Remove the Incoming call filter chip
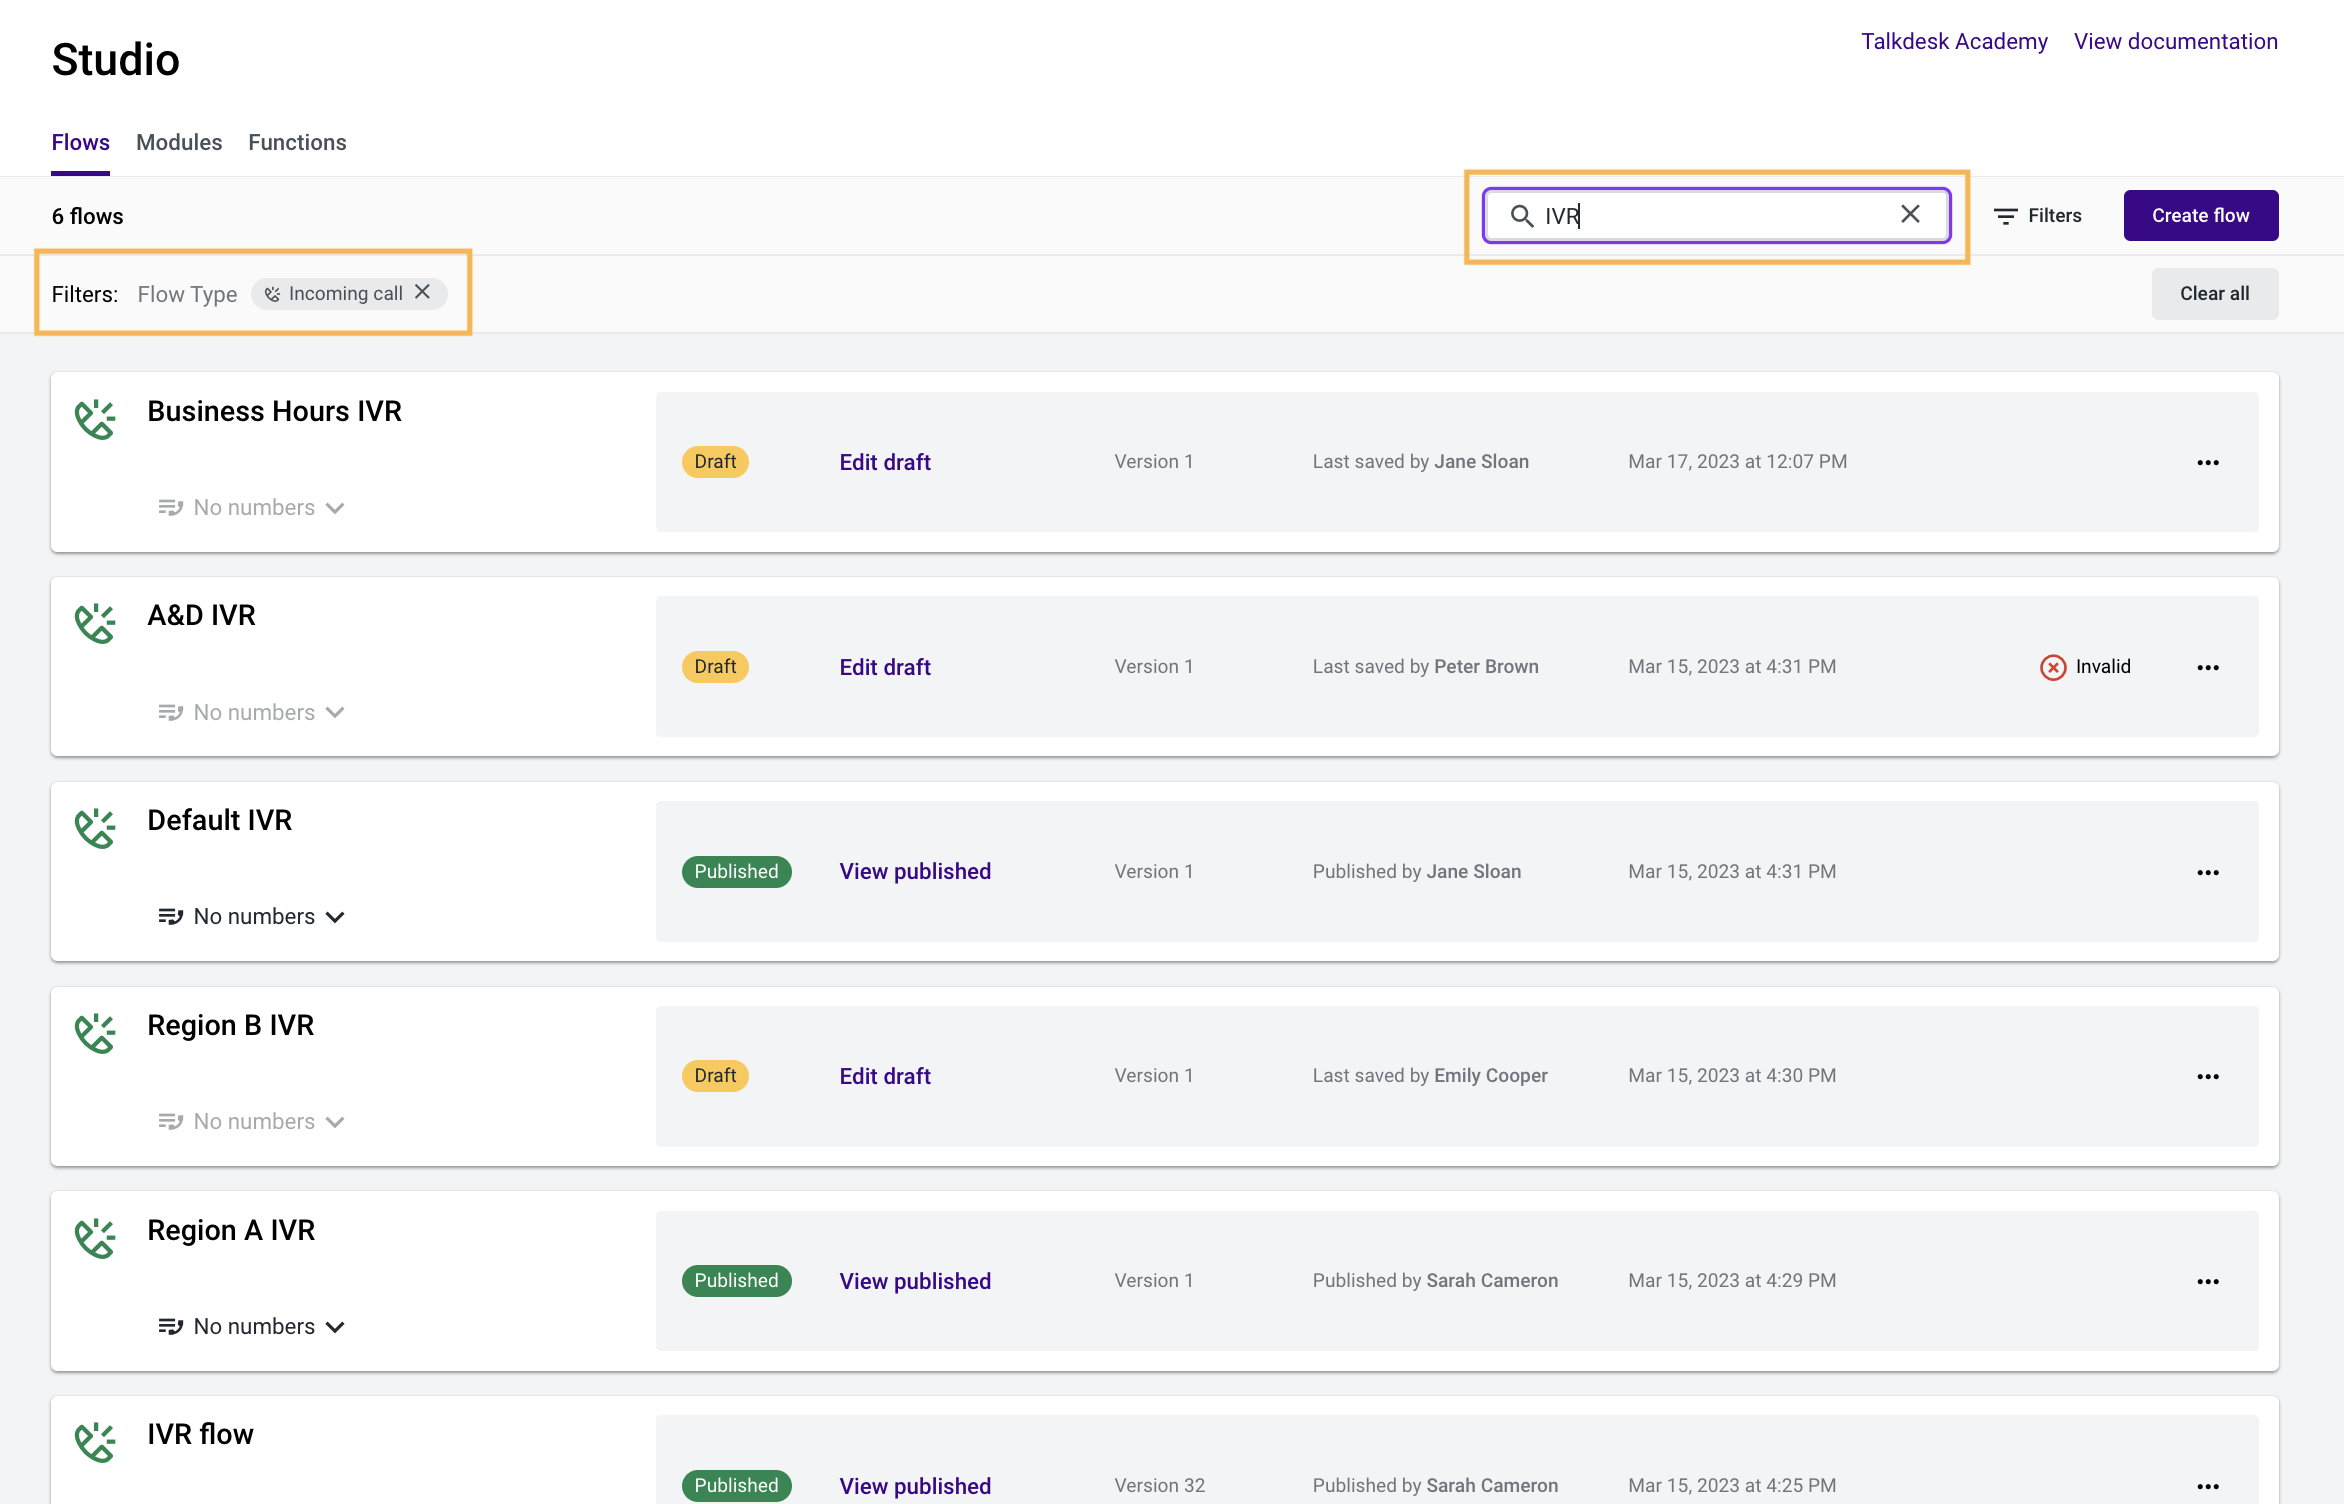 423,292
